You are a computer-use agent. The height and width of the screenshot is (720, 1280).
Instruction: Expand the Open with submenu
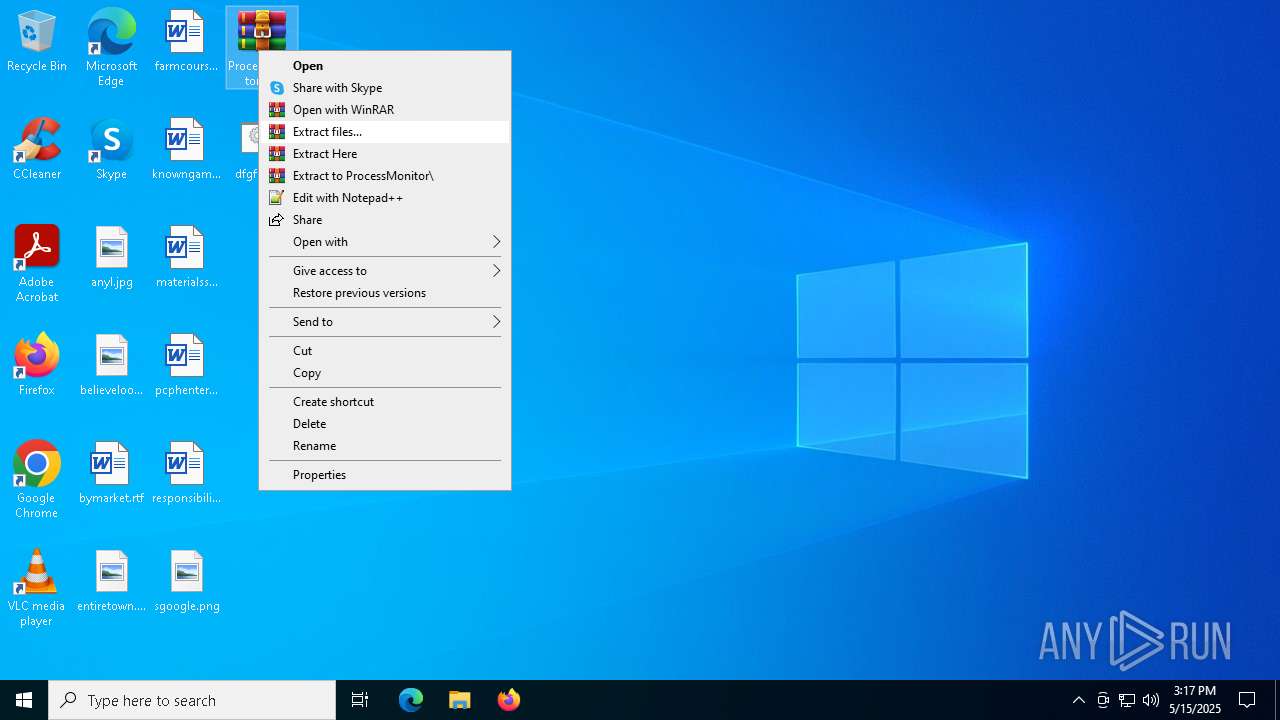pos(385,242)
